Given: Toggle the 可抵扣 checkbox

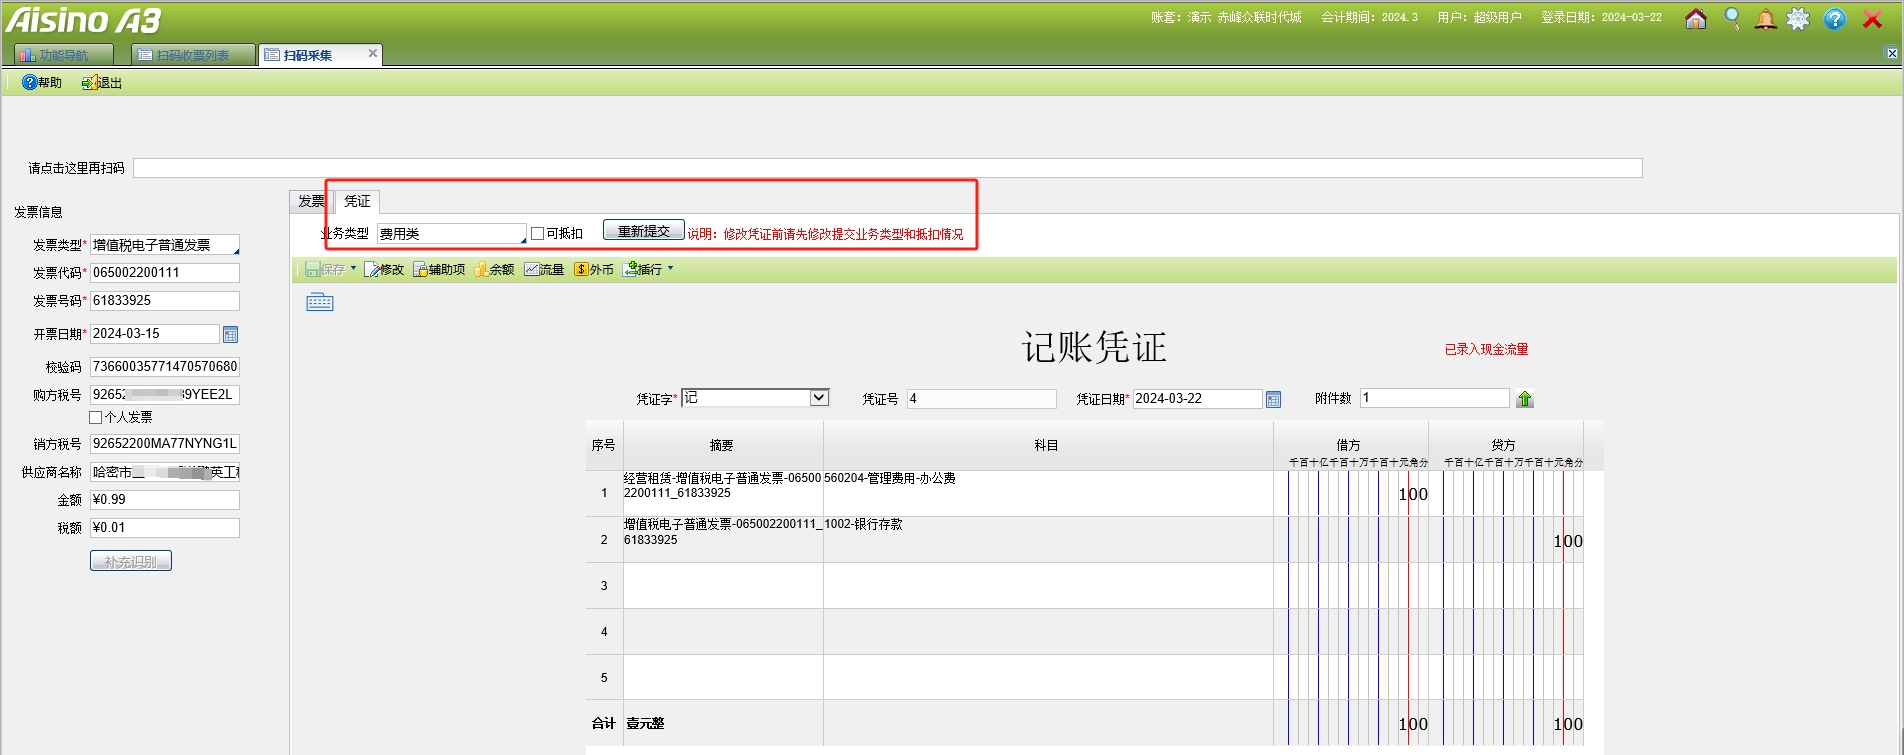Looking at the screenshot, I should [x=538, y=234].
